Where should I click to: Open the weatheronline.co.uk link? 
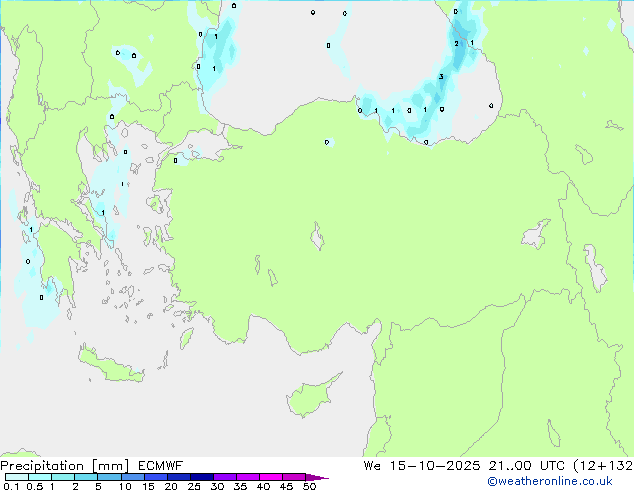coord(549,481)
